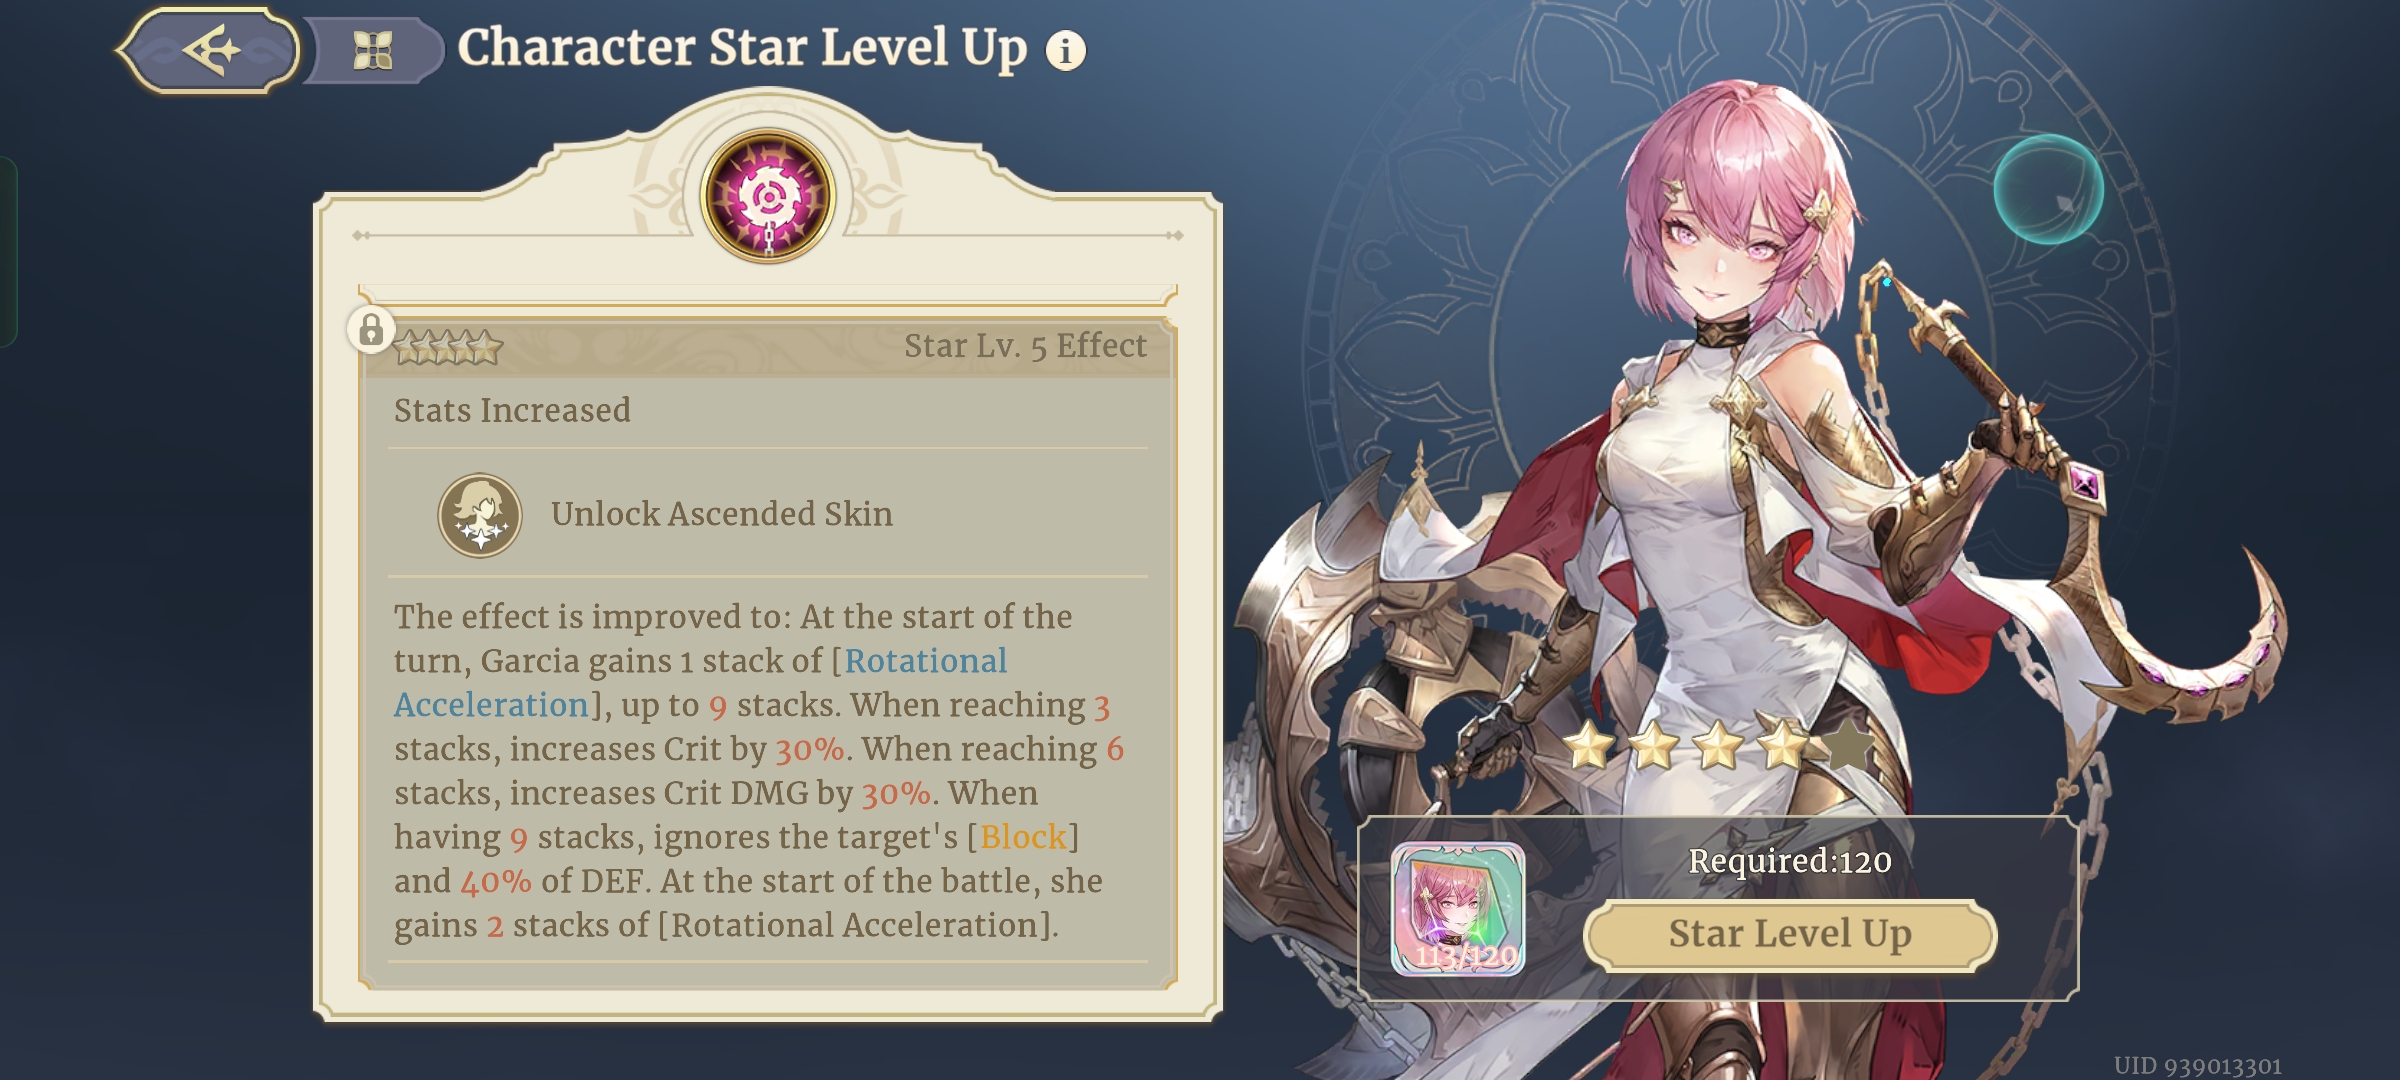Tap the five-star row in effect header

pos(448,348)
